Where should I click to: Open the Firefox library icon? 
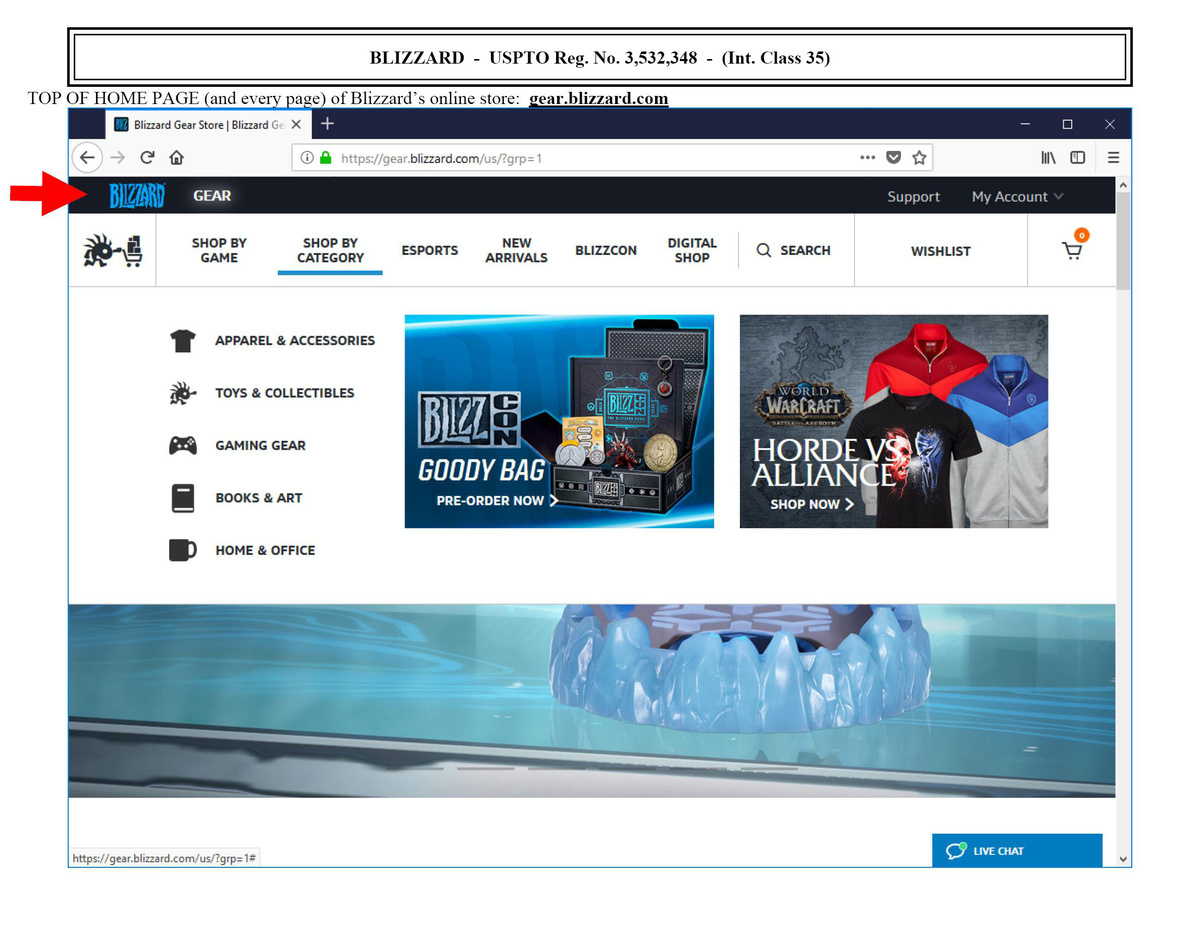click(x=1048, y=158)
